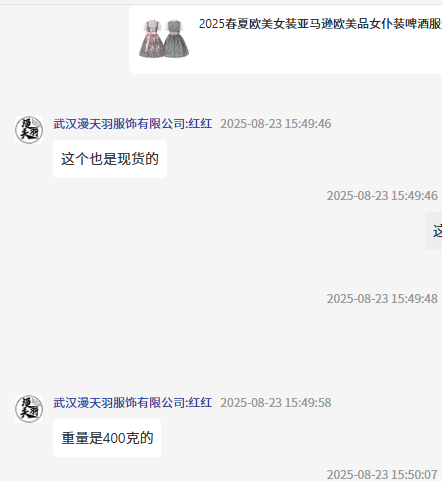Open product title 2025春夏欧美女装亚马逊 link
This screenshot has width=442, height=481.
[320, 24]
